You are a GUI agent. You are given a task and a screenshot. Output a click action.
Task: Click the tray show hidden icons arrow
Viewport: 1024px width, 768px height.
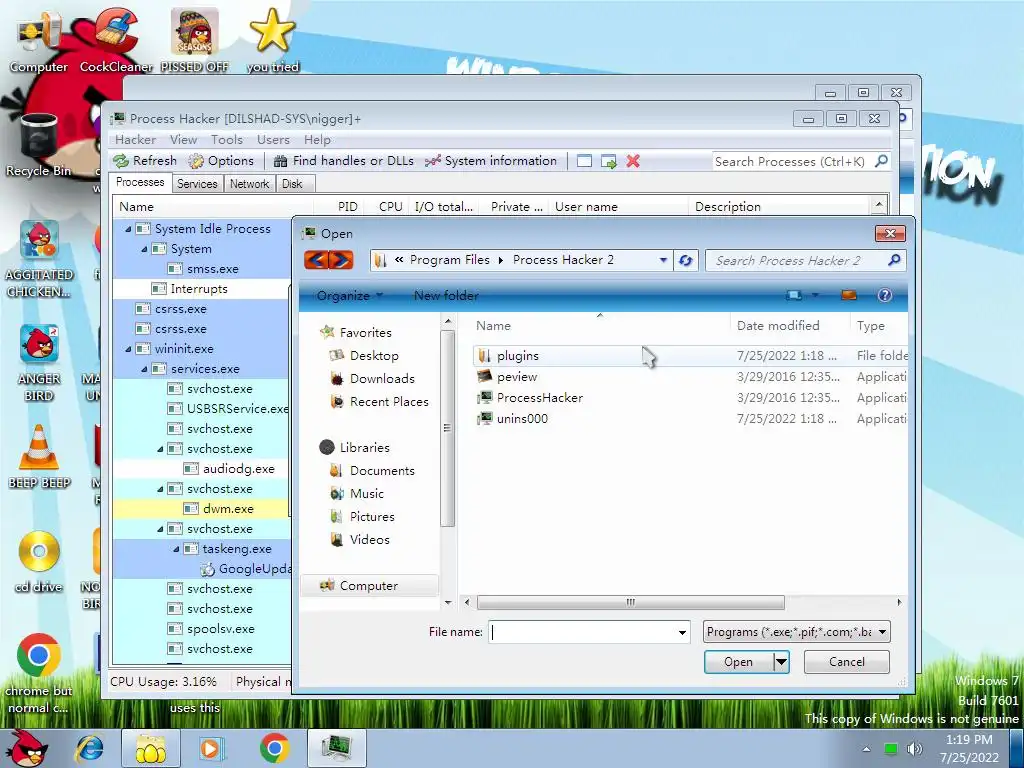866,749
